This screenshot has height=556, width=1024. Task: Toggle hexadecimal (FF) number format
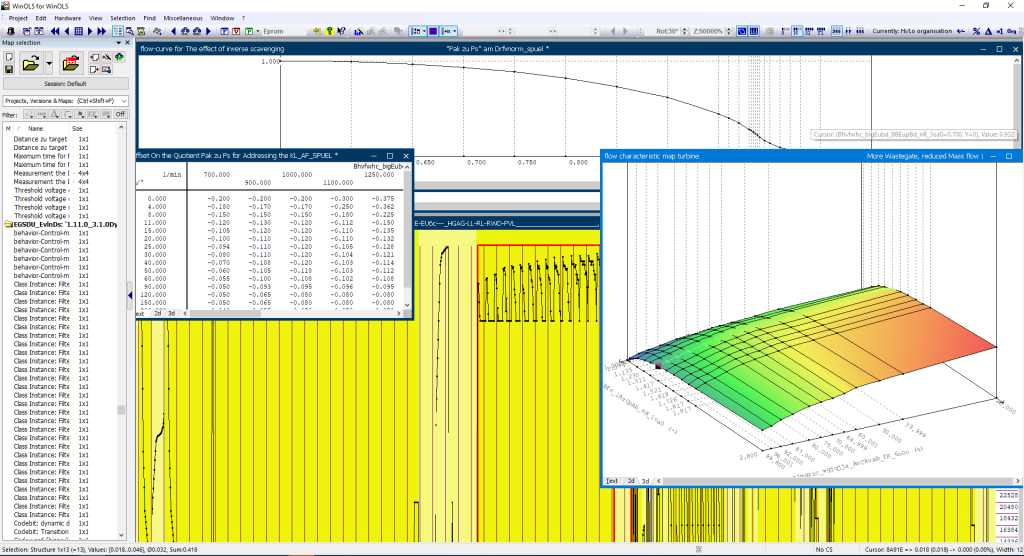[848, 31]
